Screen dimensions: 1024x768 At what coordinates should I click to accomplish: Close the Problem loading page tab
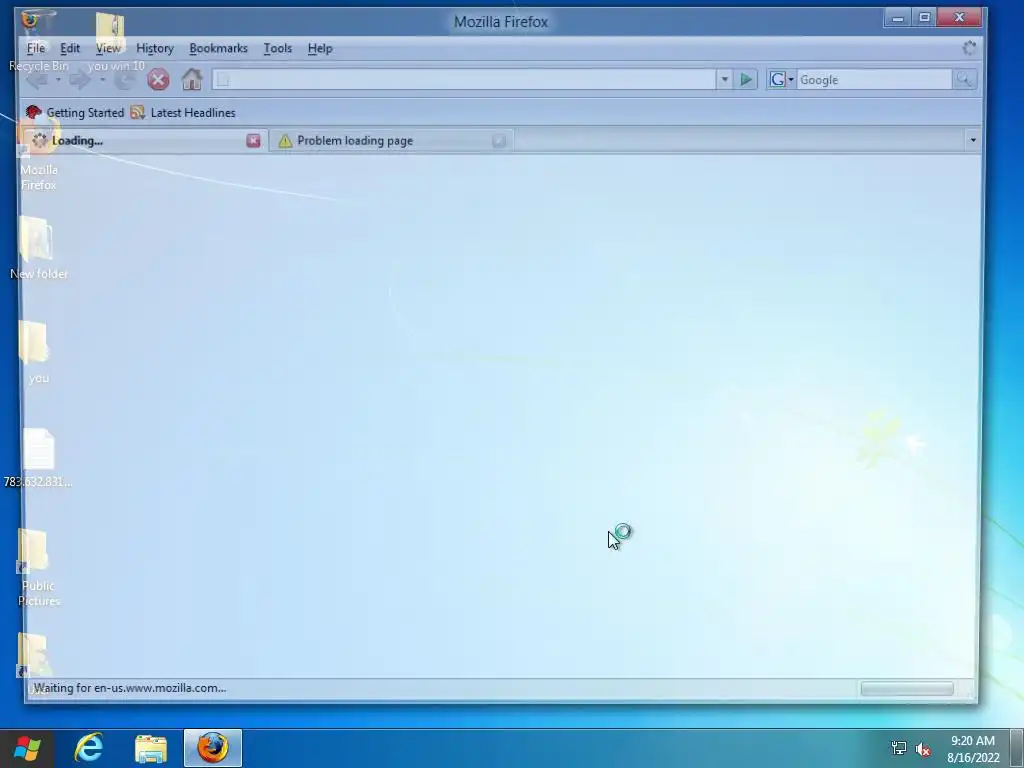[499, 140]
